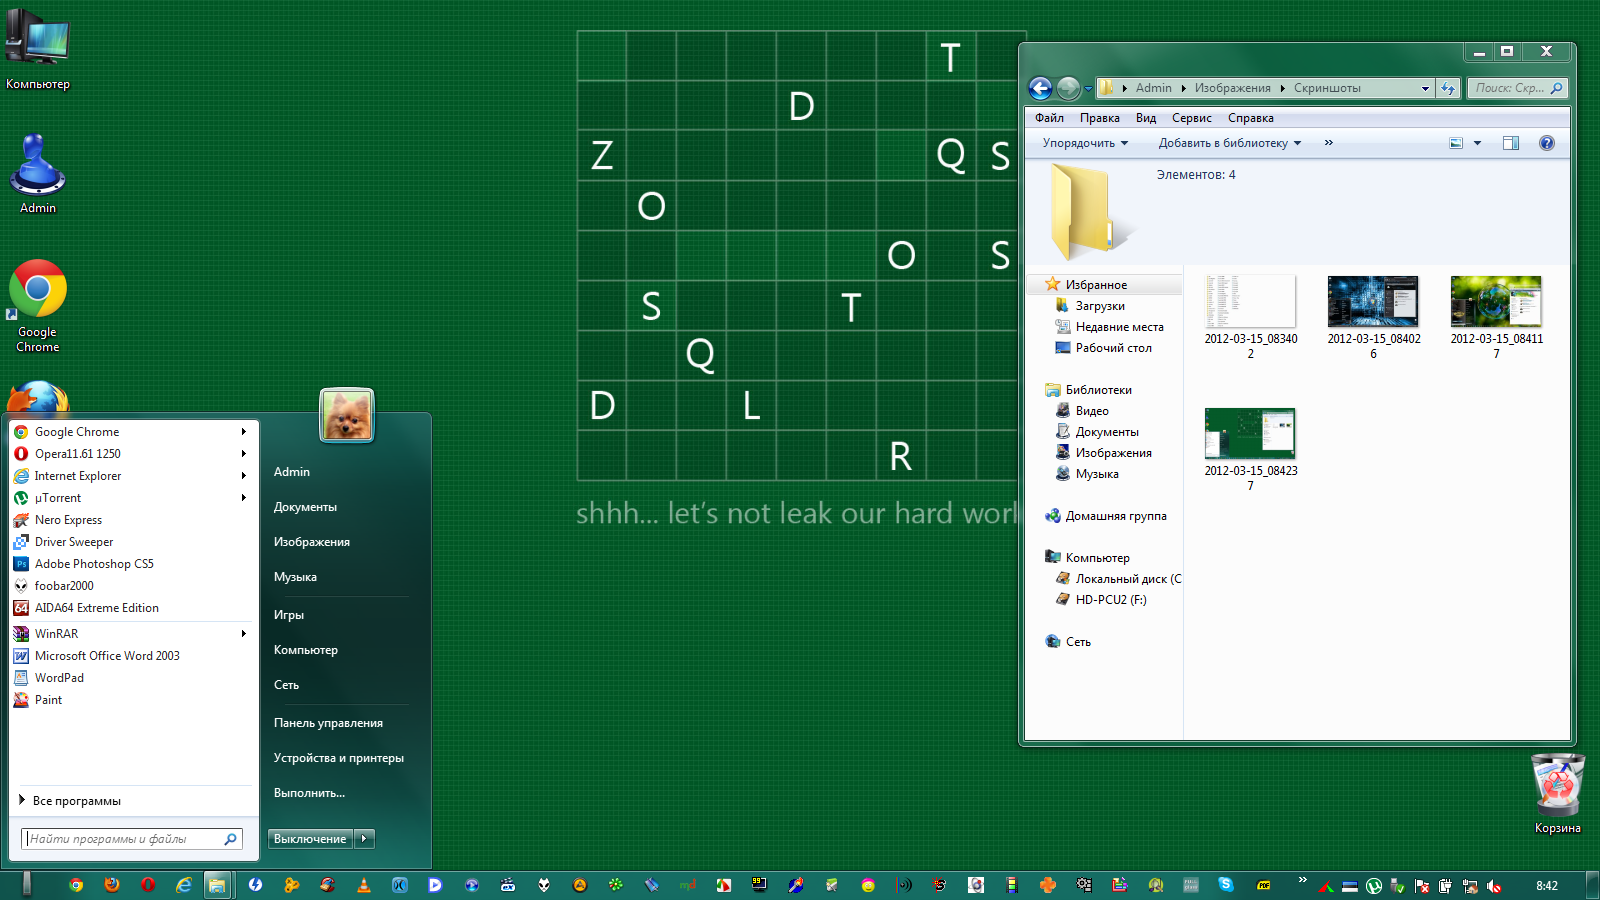Select the 2012-03-15_084026 screenshot thumbnail
This screenshot has width=1600, height=900.
pyautogui.click(x=1373, y=302)
